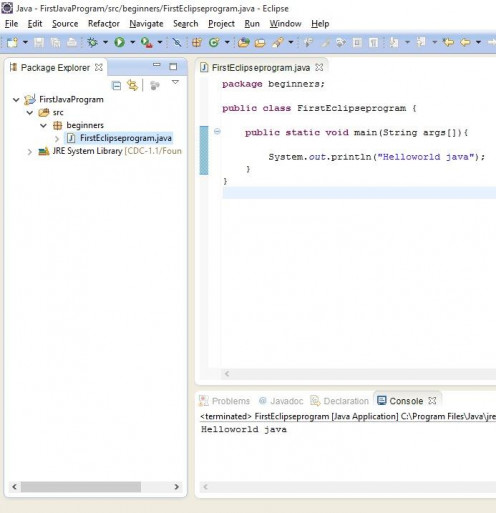
Task: Open the Refactor menu
Action: point(104,24)
